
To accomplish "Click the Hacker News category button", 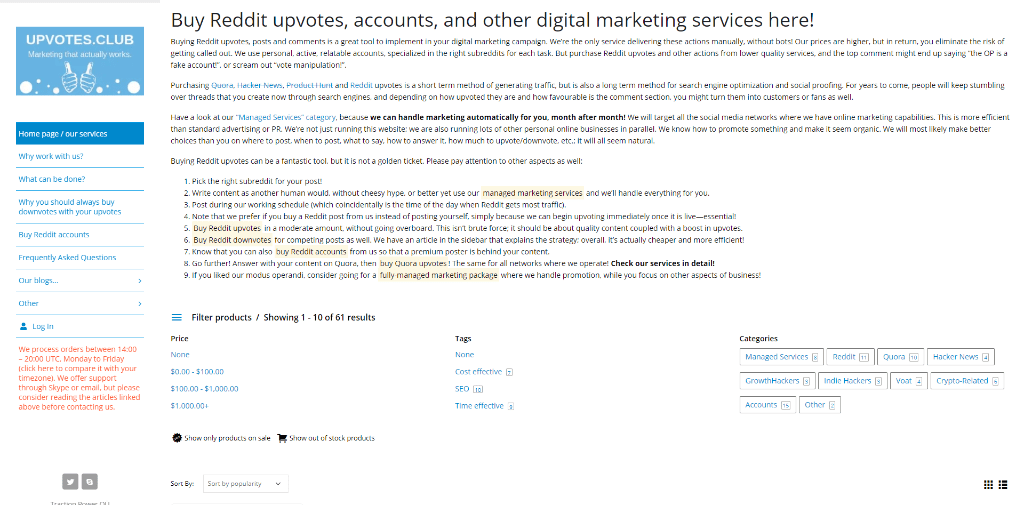I will (960, 357).
